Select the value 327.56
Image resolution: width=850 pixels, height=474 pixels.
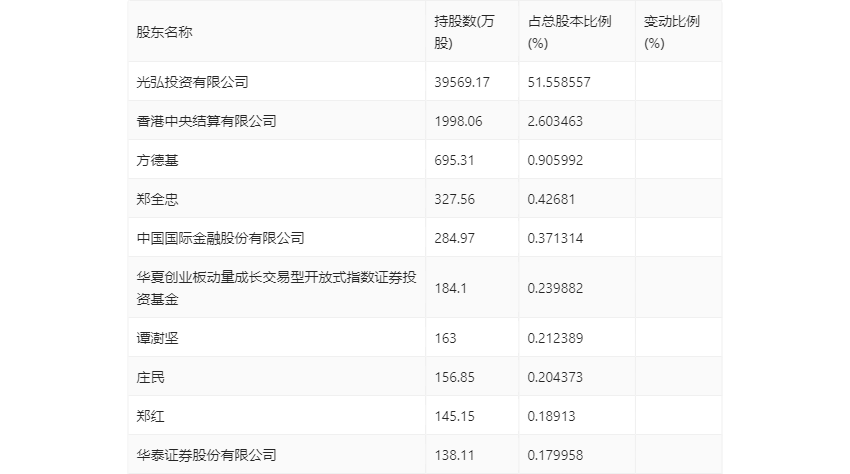[x=454, y=199]
